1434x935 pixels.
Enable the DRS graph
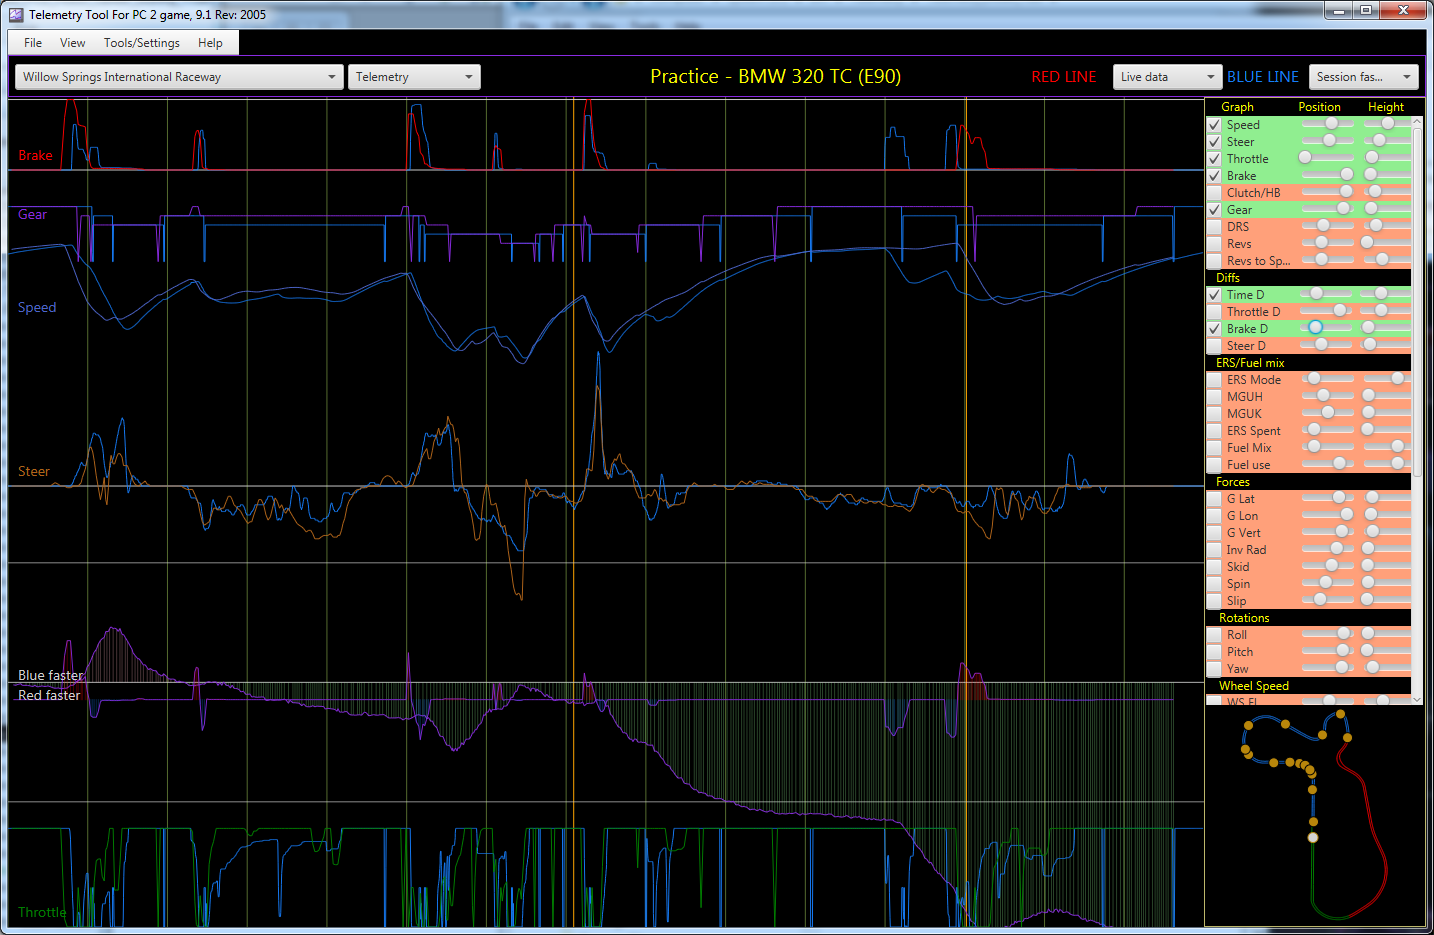1214,226
